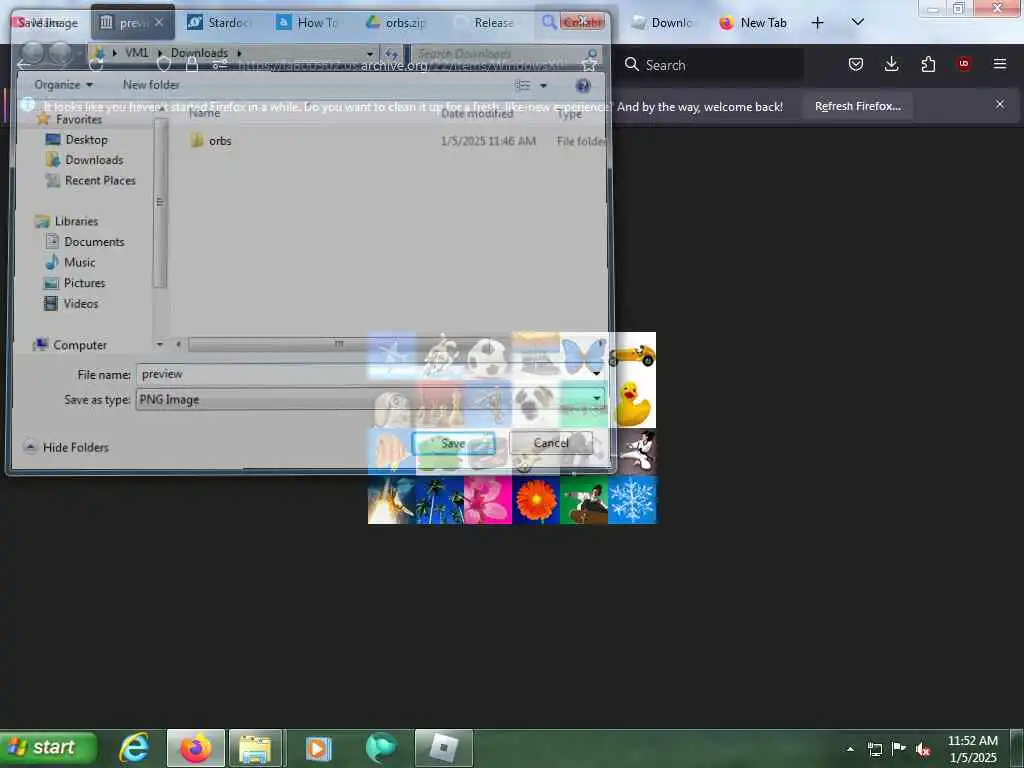Open the Firefox downloads panel icon
Image resolution: width=1024 pixels, height=768 pixels.
891,64
